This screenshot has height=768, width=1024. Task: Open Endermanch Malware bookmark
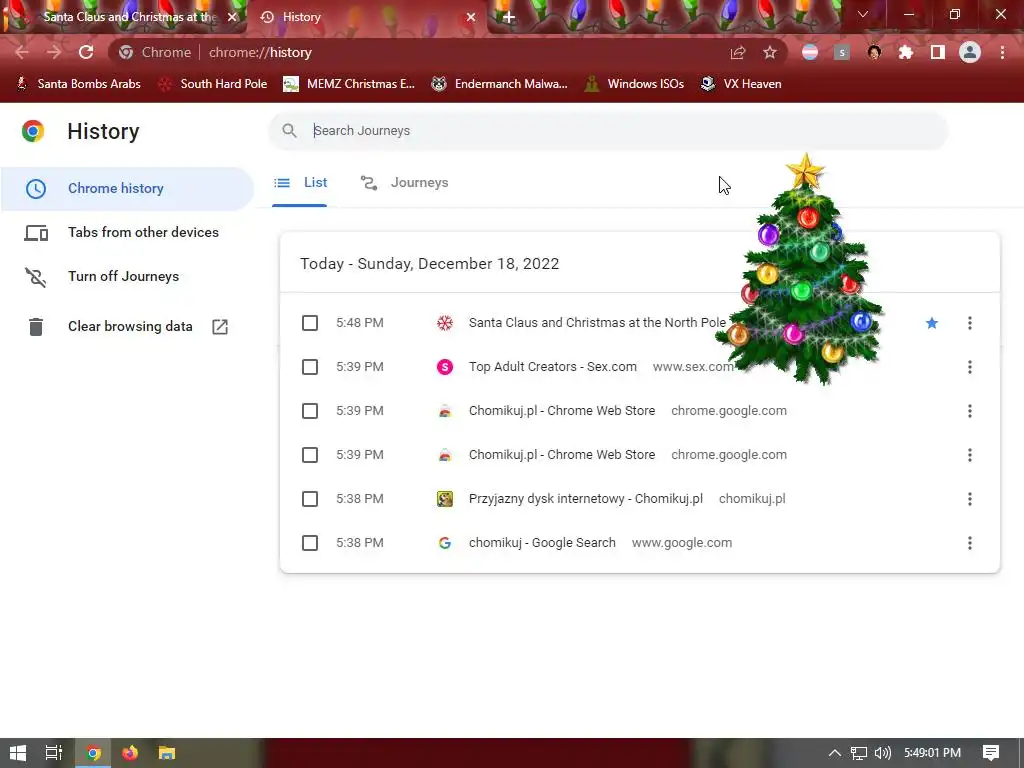point(500,84)
